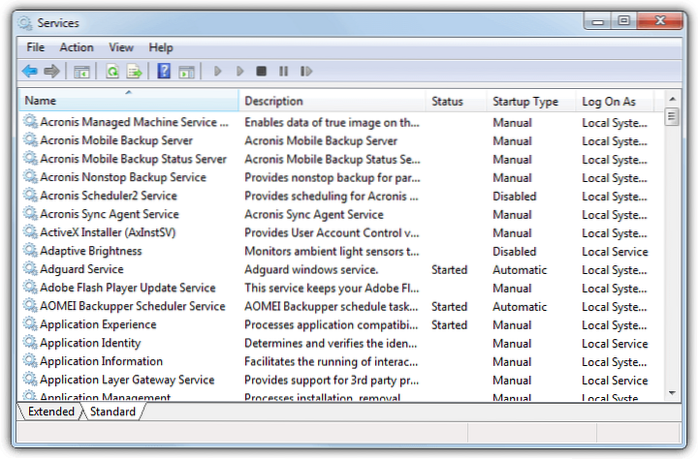Sort by the Status column header
This screenshot has width=698, height=459.
coord(456,101)
